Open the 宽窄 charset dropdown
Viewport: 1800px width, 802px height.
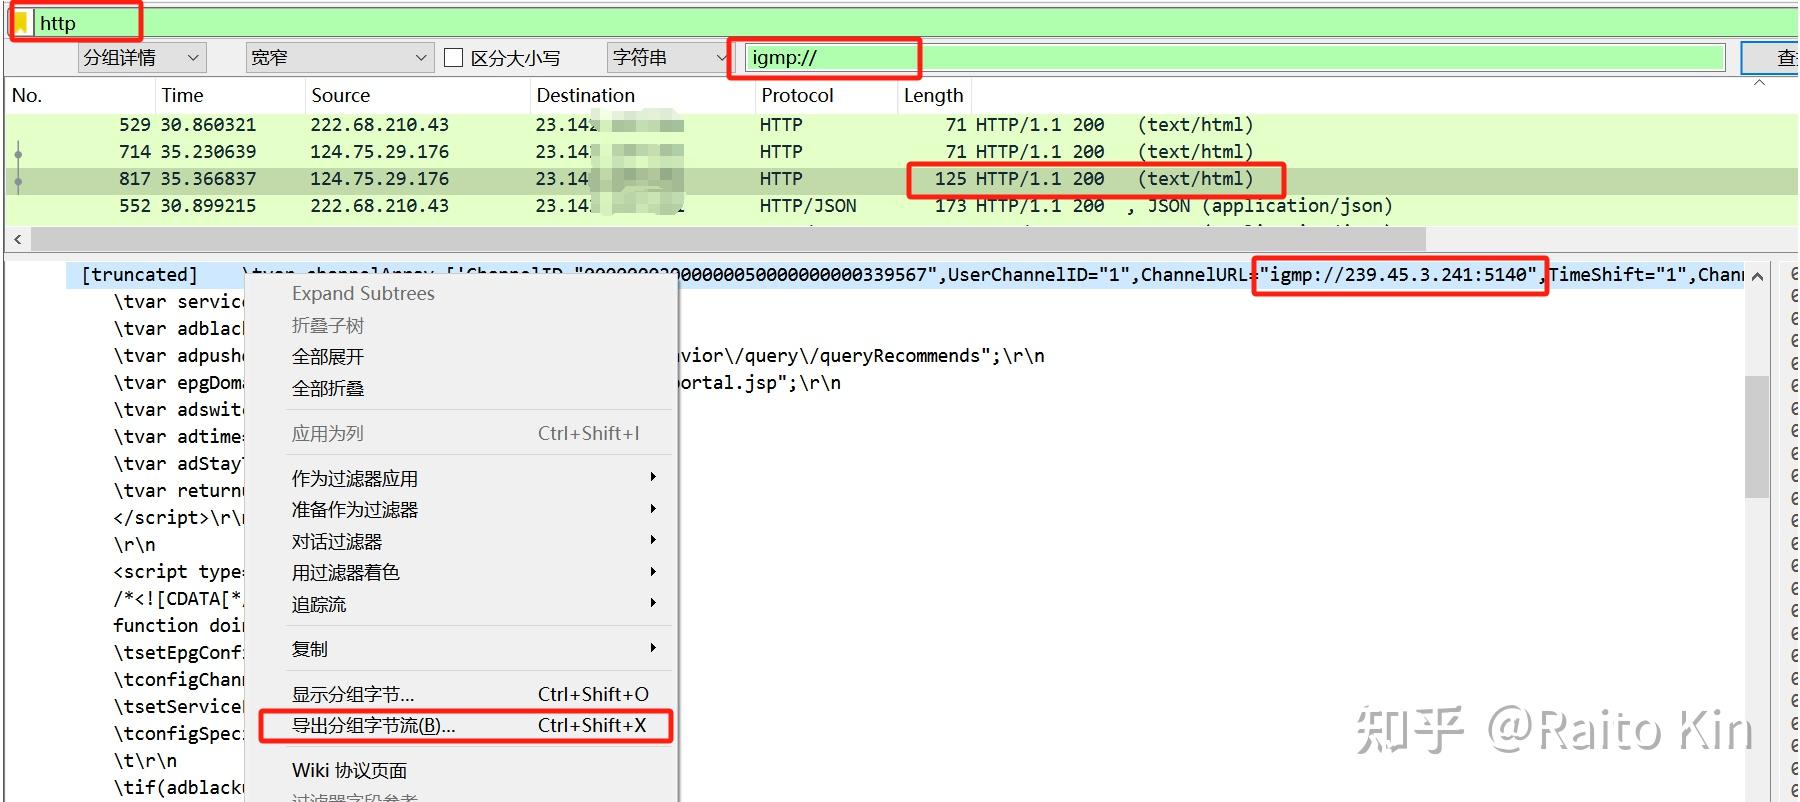point(340,58)
